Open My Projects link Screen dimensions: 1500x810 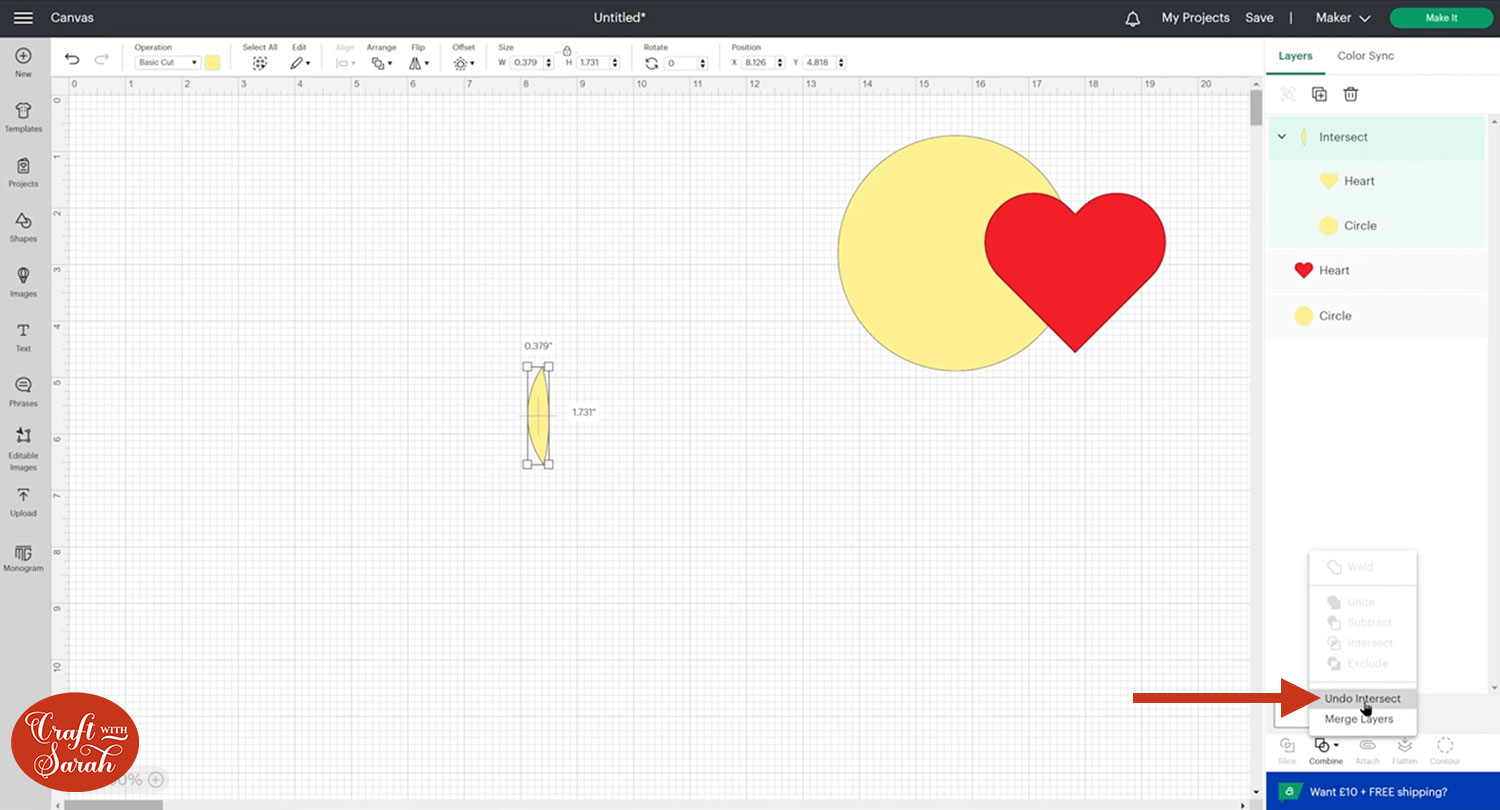1196,18
